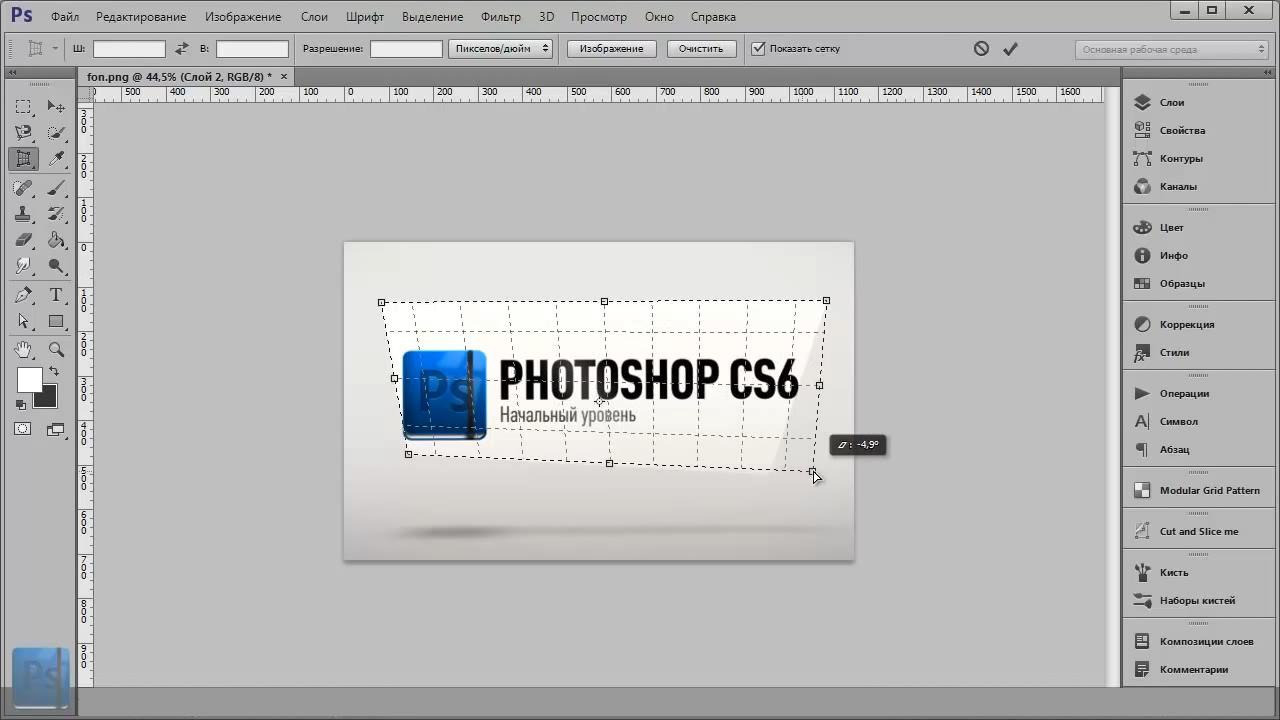1280x720 pixels.
Task: Click the white foreground color swatch
Action: click(x=28, y=379)
